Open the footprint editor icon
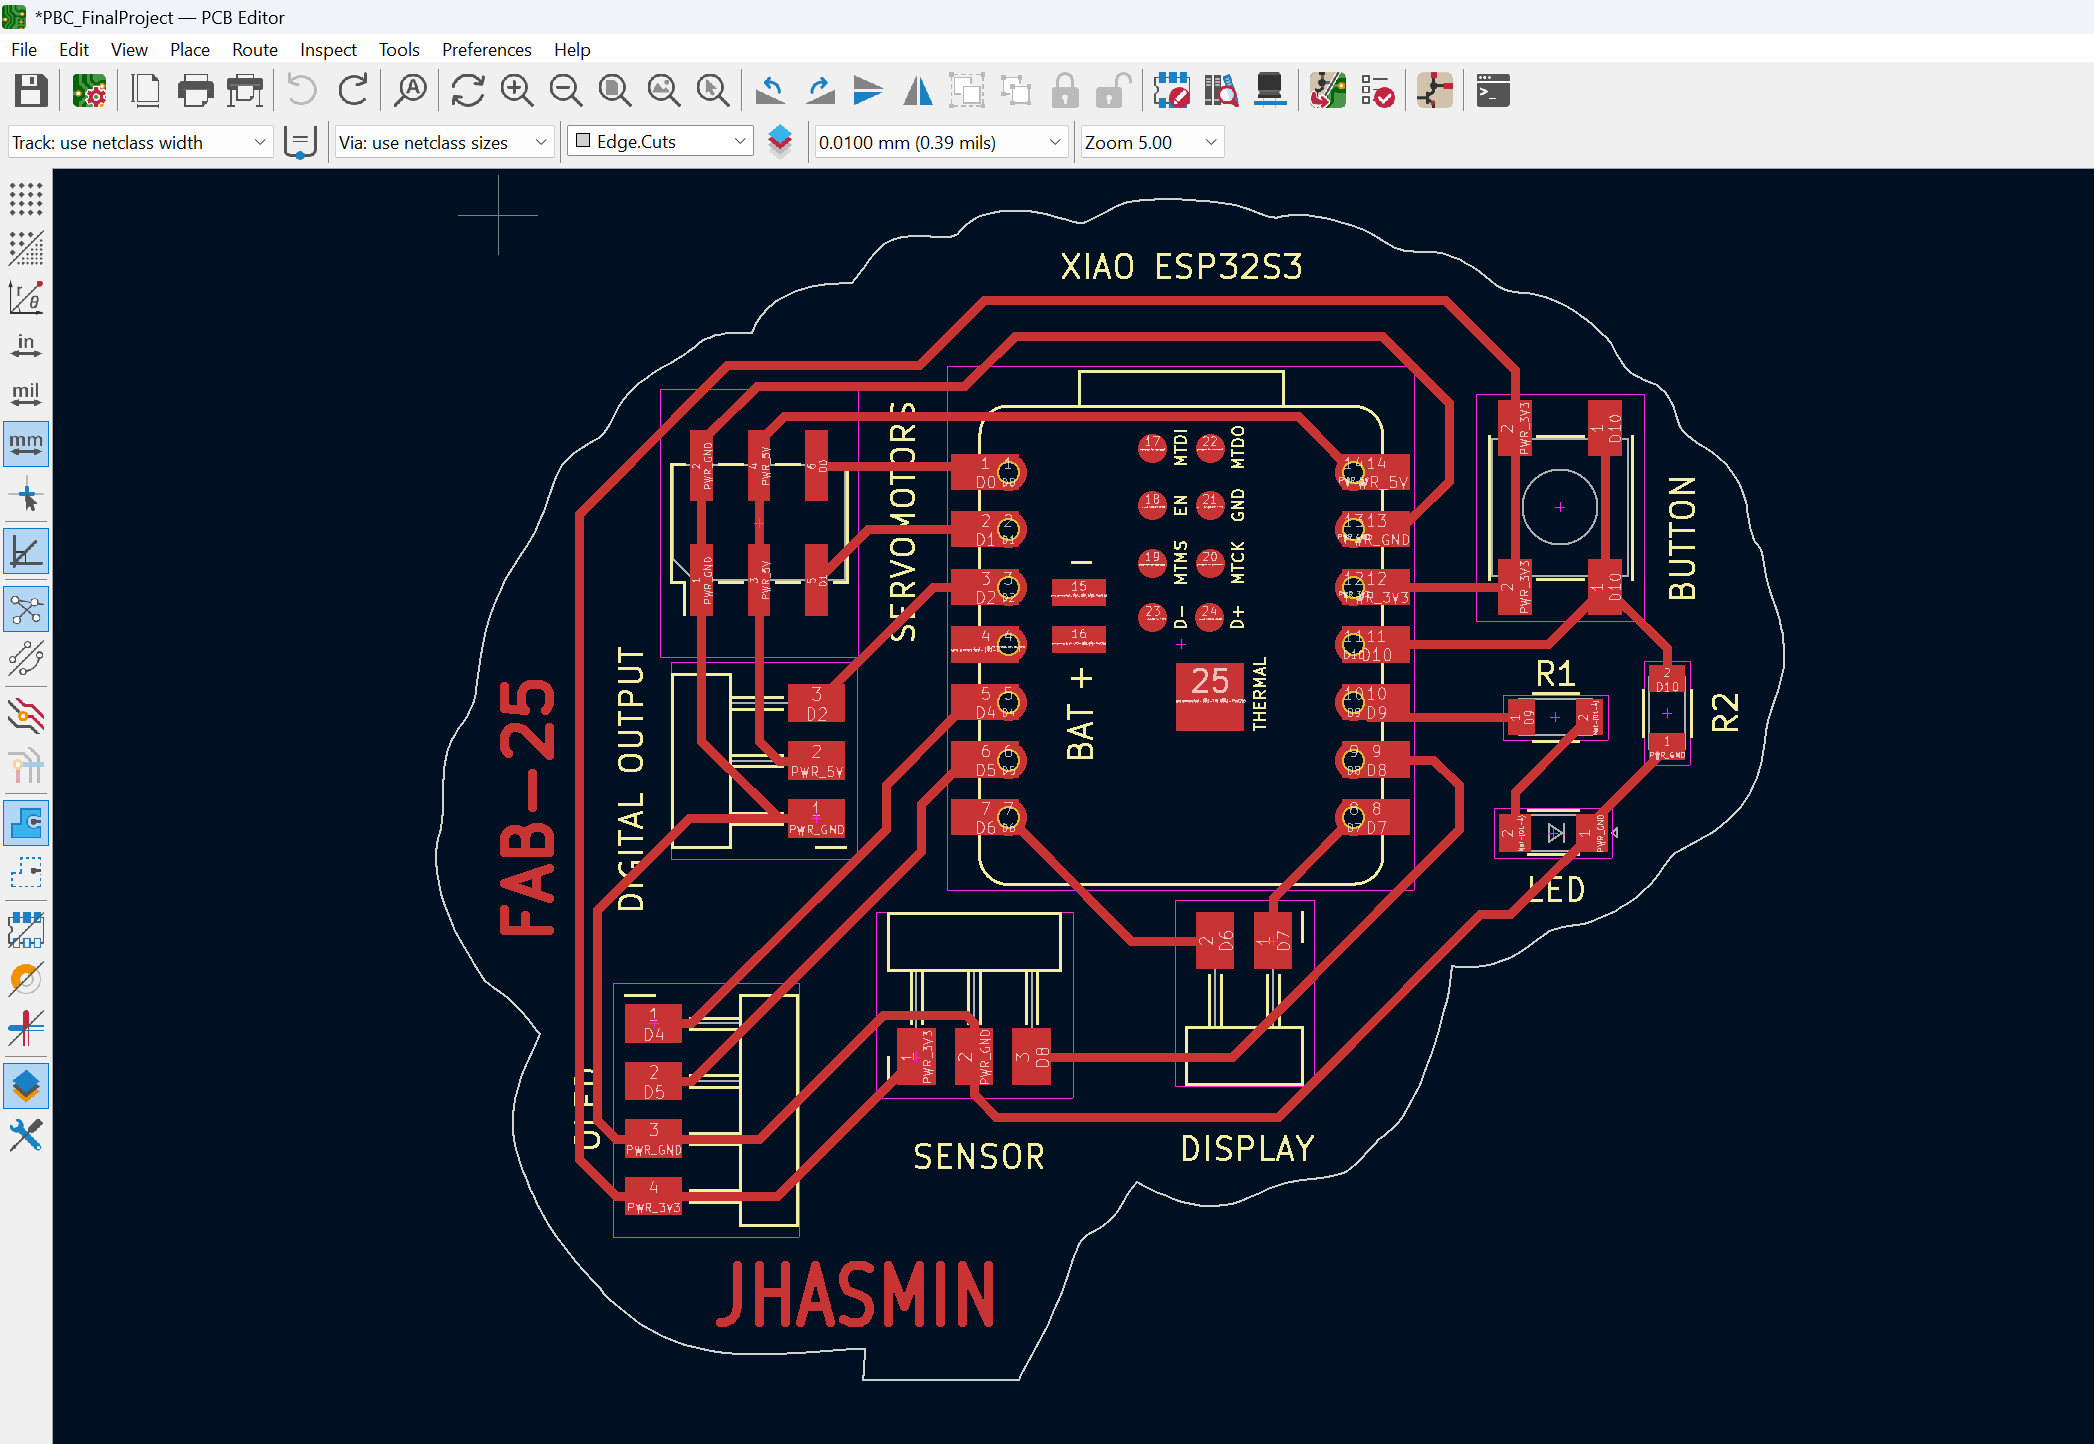 coord(1171,91)
